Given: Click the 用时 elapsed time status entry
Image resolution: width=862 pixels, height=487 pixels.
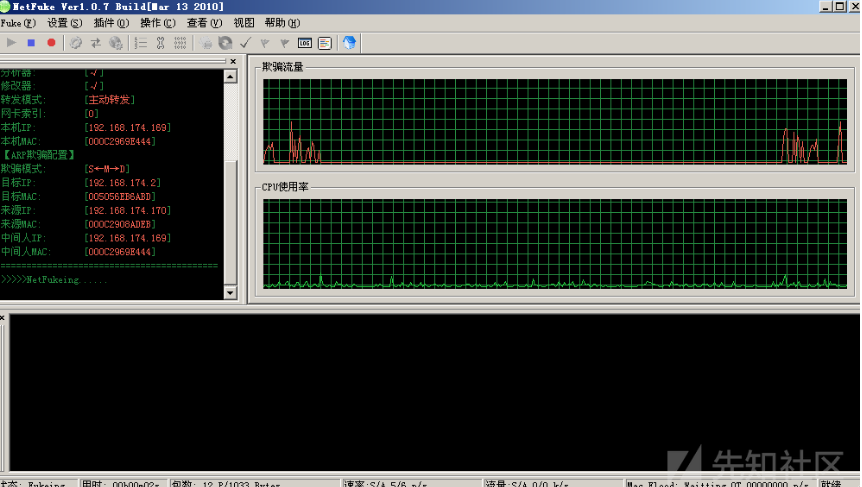Looking at the screenshot, I should (x=123, y=483).
